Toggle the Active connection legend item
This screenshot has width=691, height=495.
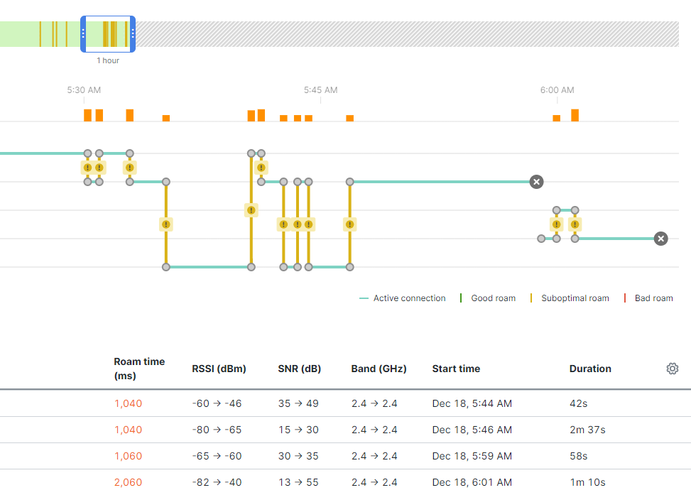click(402, 298)
